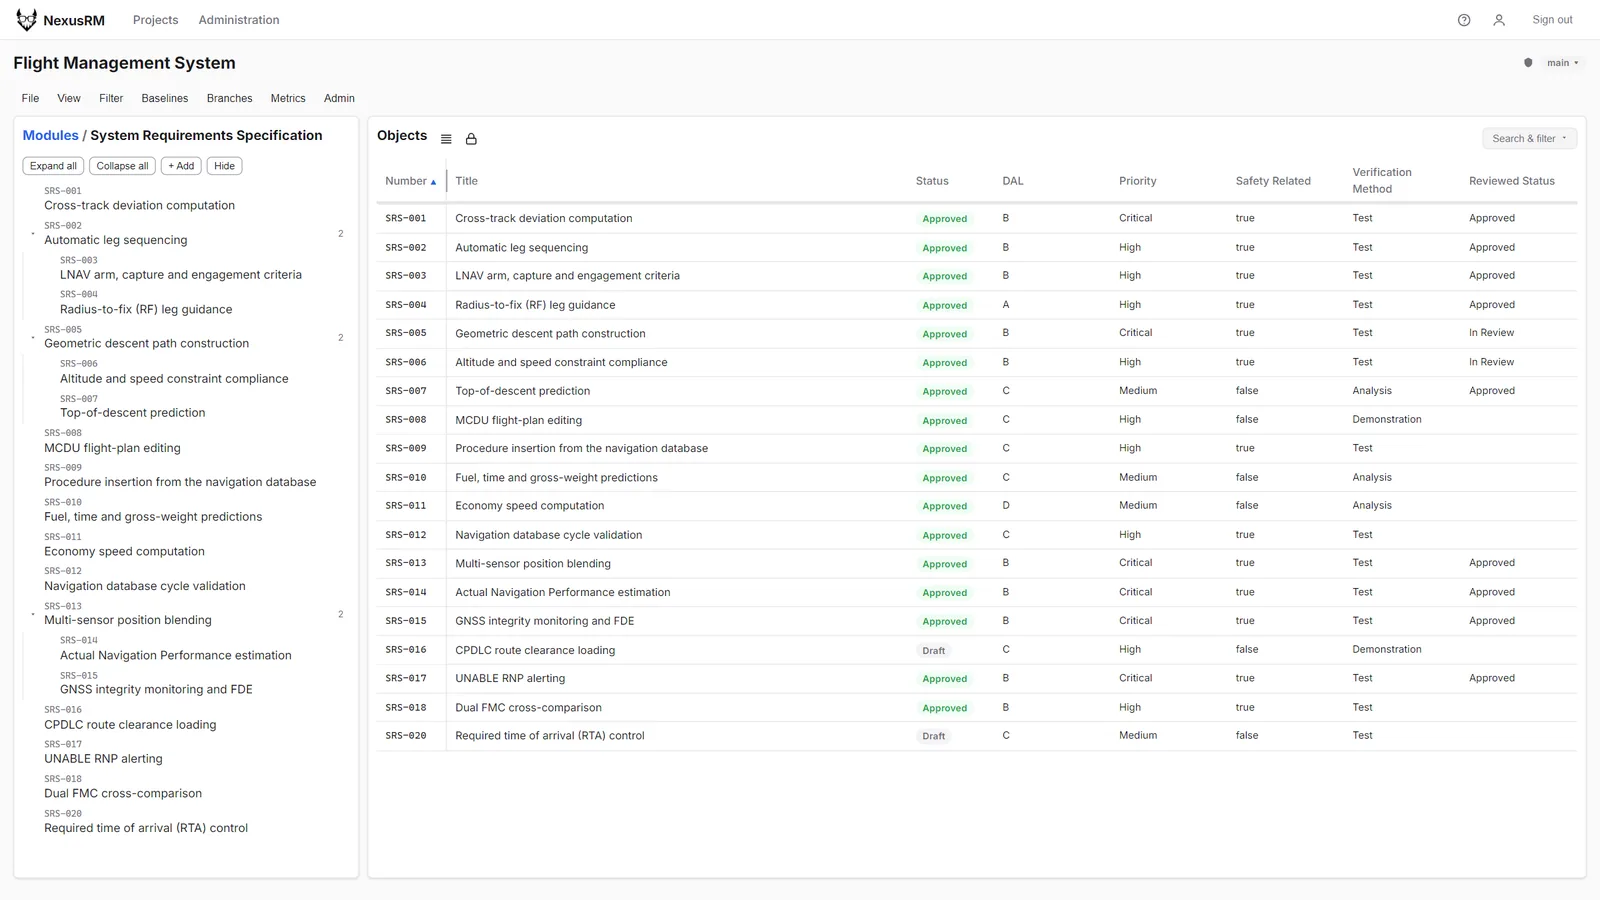Open the Search & filter dropdown
Viewport: 1600px width, 900px height.
pyautogui.click(x=1529, y=139)
